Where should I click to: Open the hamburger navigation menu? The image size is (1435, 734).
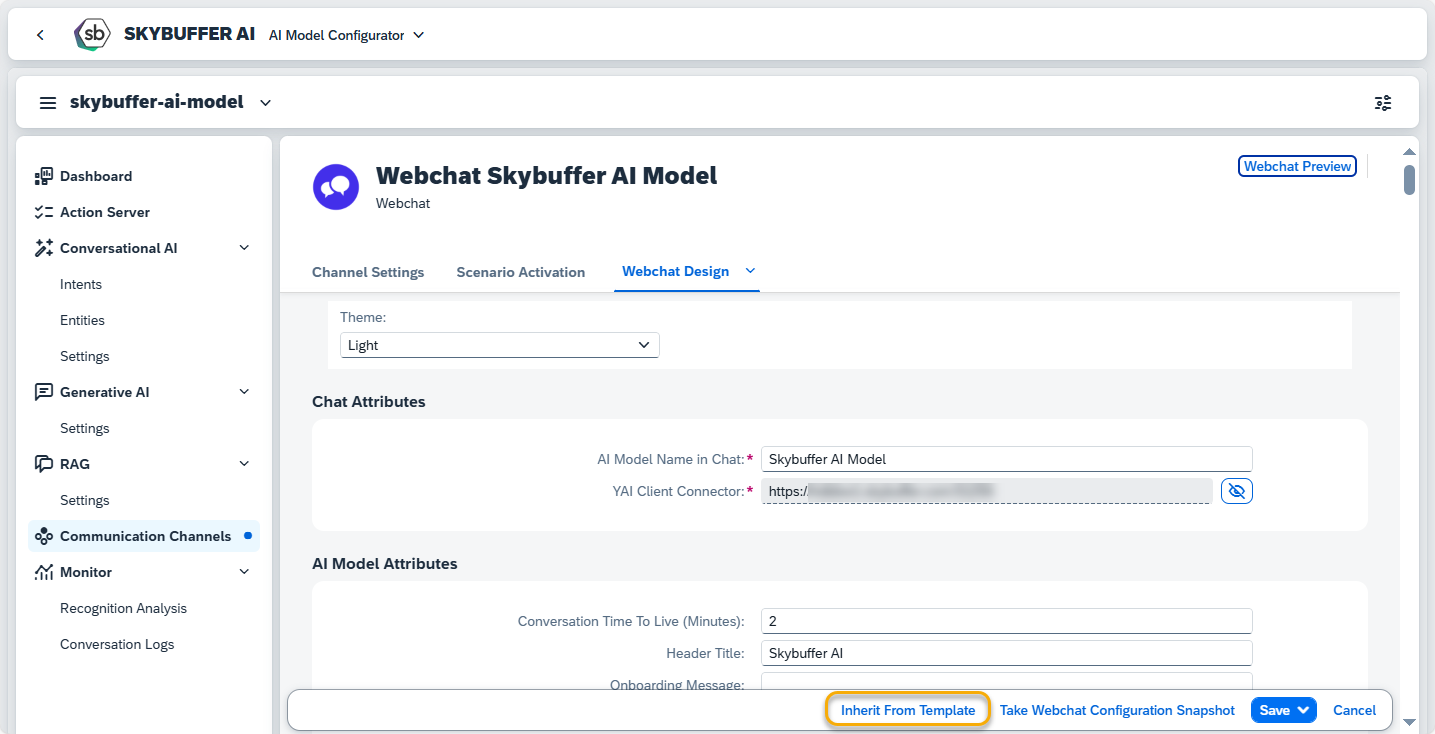tap(47, 103)
